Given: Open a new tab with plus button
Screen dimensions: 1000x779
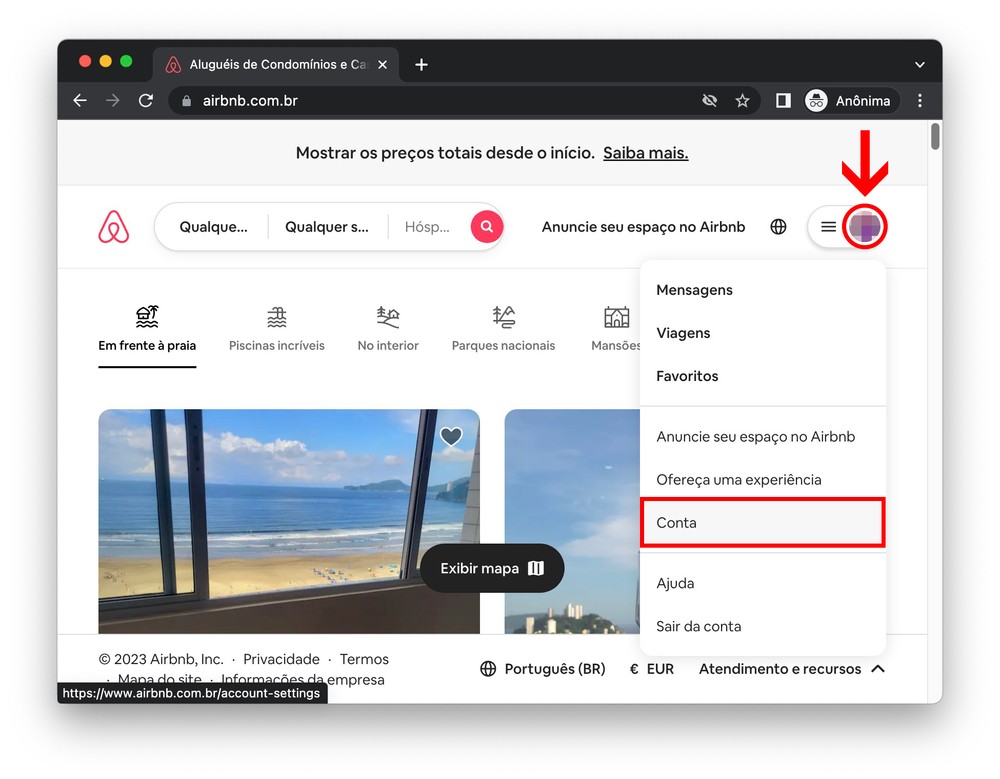Looking at the screenshot, I should tap(421, 64).
